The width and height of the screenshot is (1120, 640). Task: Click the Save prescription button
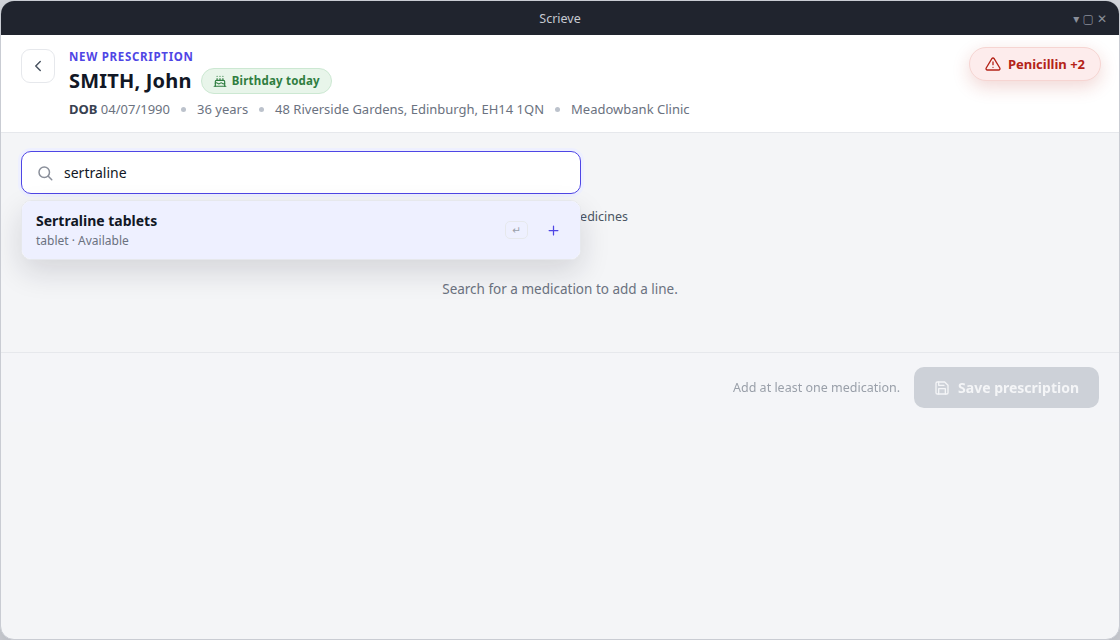[1006, 388]
